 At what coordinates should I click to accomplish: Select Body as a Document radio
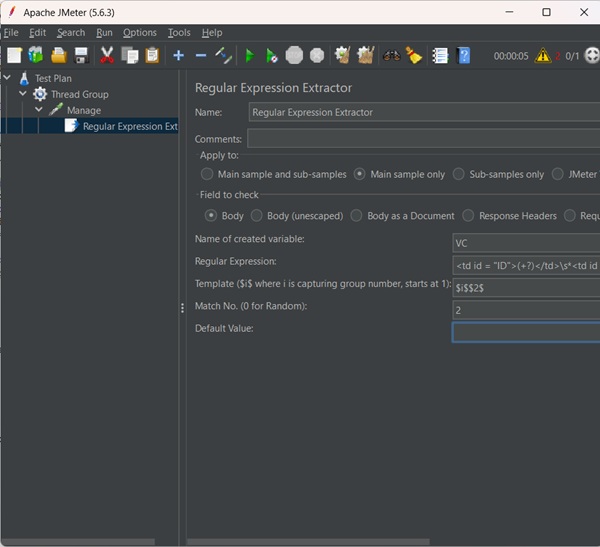356,216
